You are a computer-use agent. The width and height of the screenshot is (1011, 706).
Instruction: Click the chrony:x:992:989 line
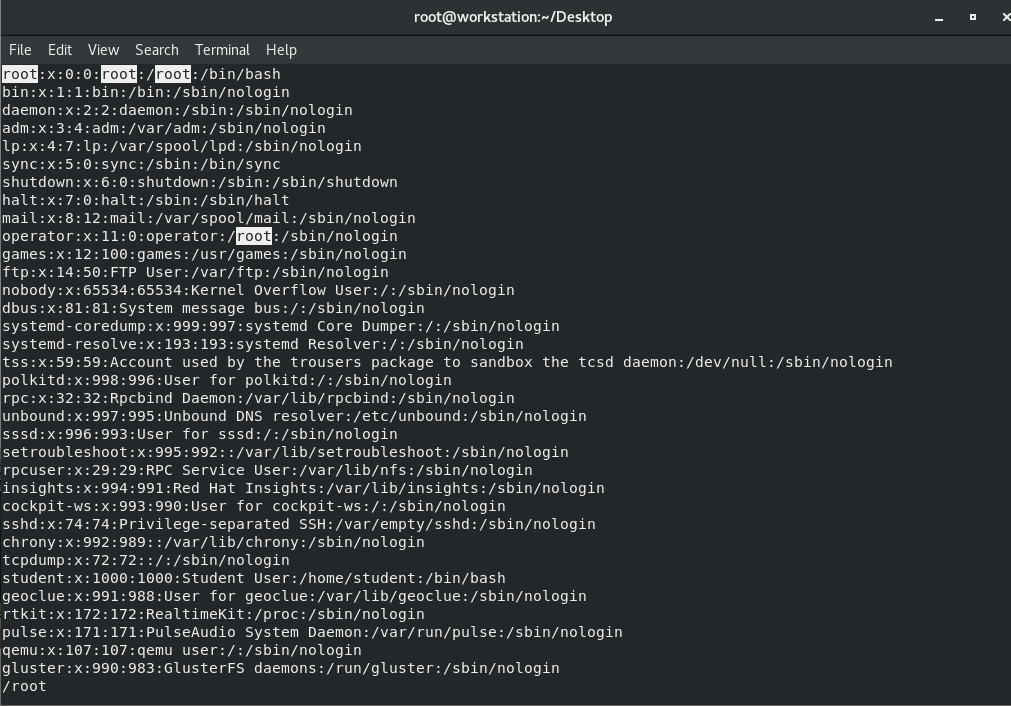point(213,543)
